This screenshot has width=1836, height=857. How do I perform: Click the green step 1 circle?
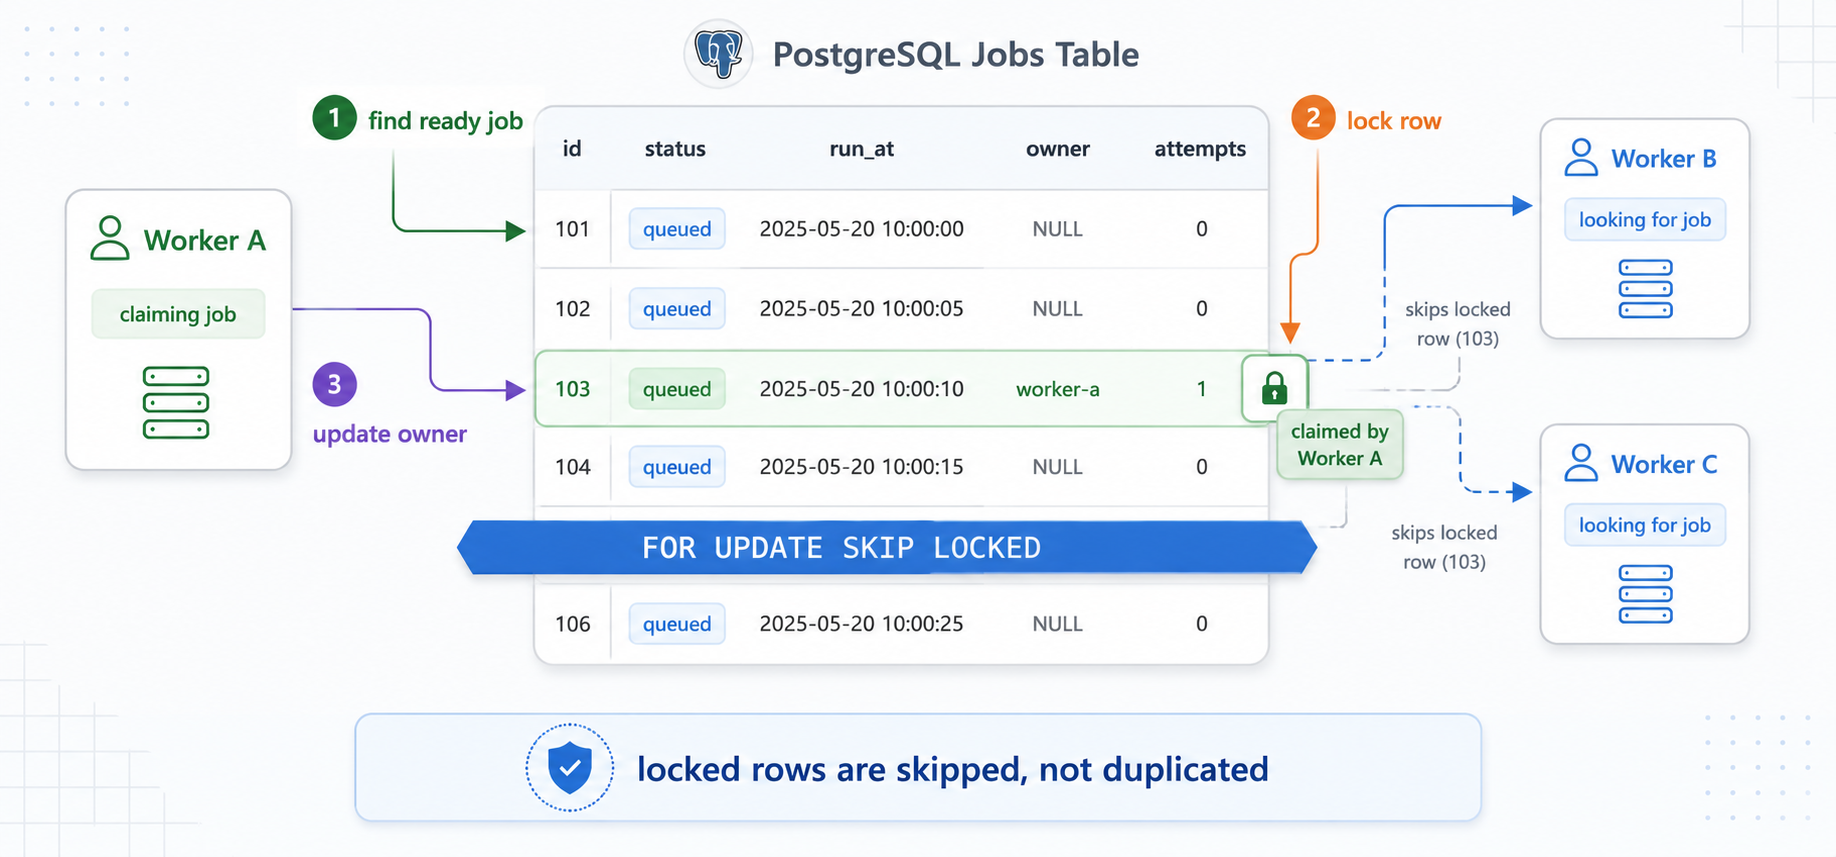point(334,118)
